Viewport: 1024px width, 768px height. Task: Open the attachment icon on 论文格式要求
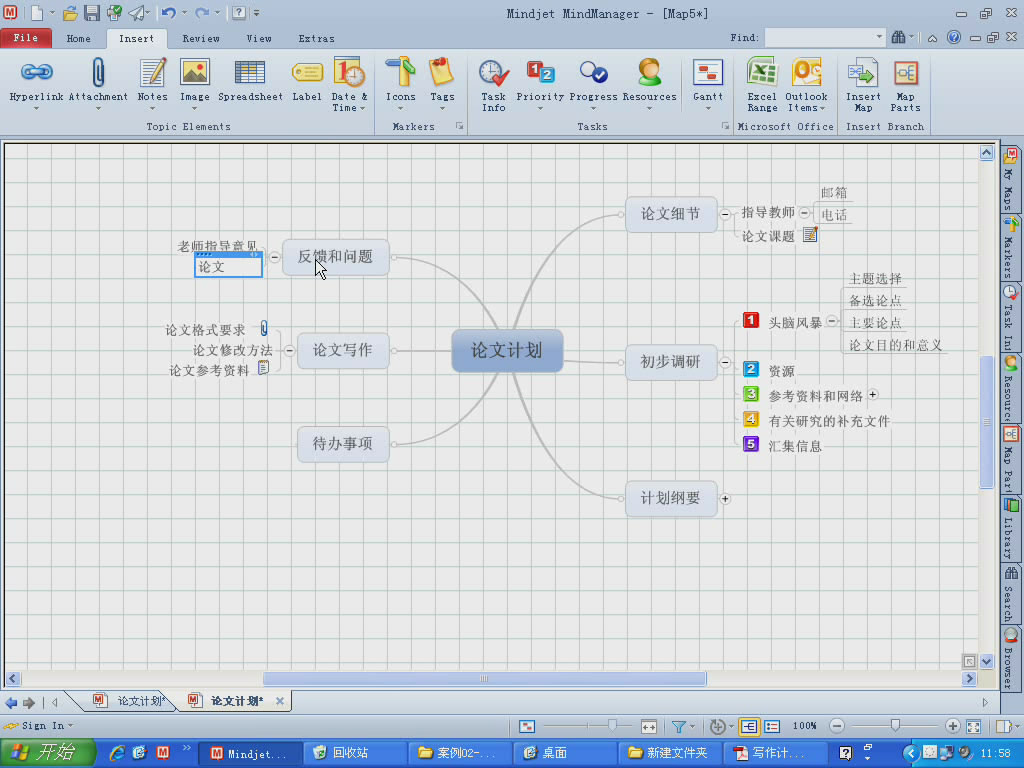[x=264, y=328]
